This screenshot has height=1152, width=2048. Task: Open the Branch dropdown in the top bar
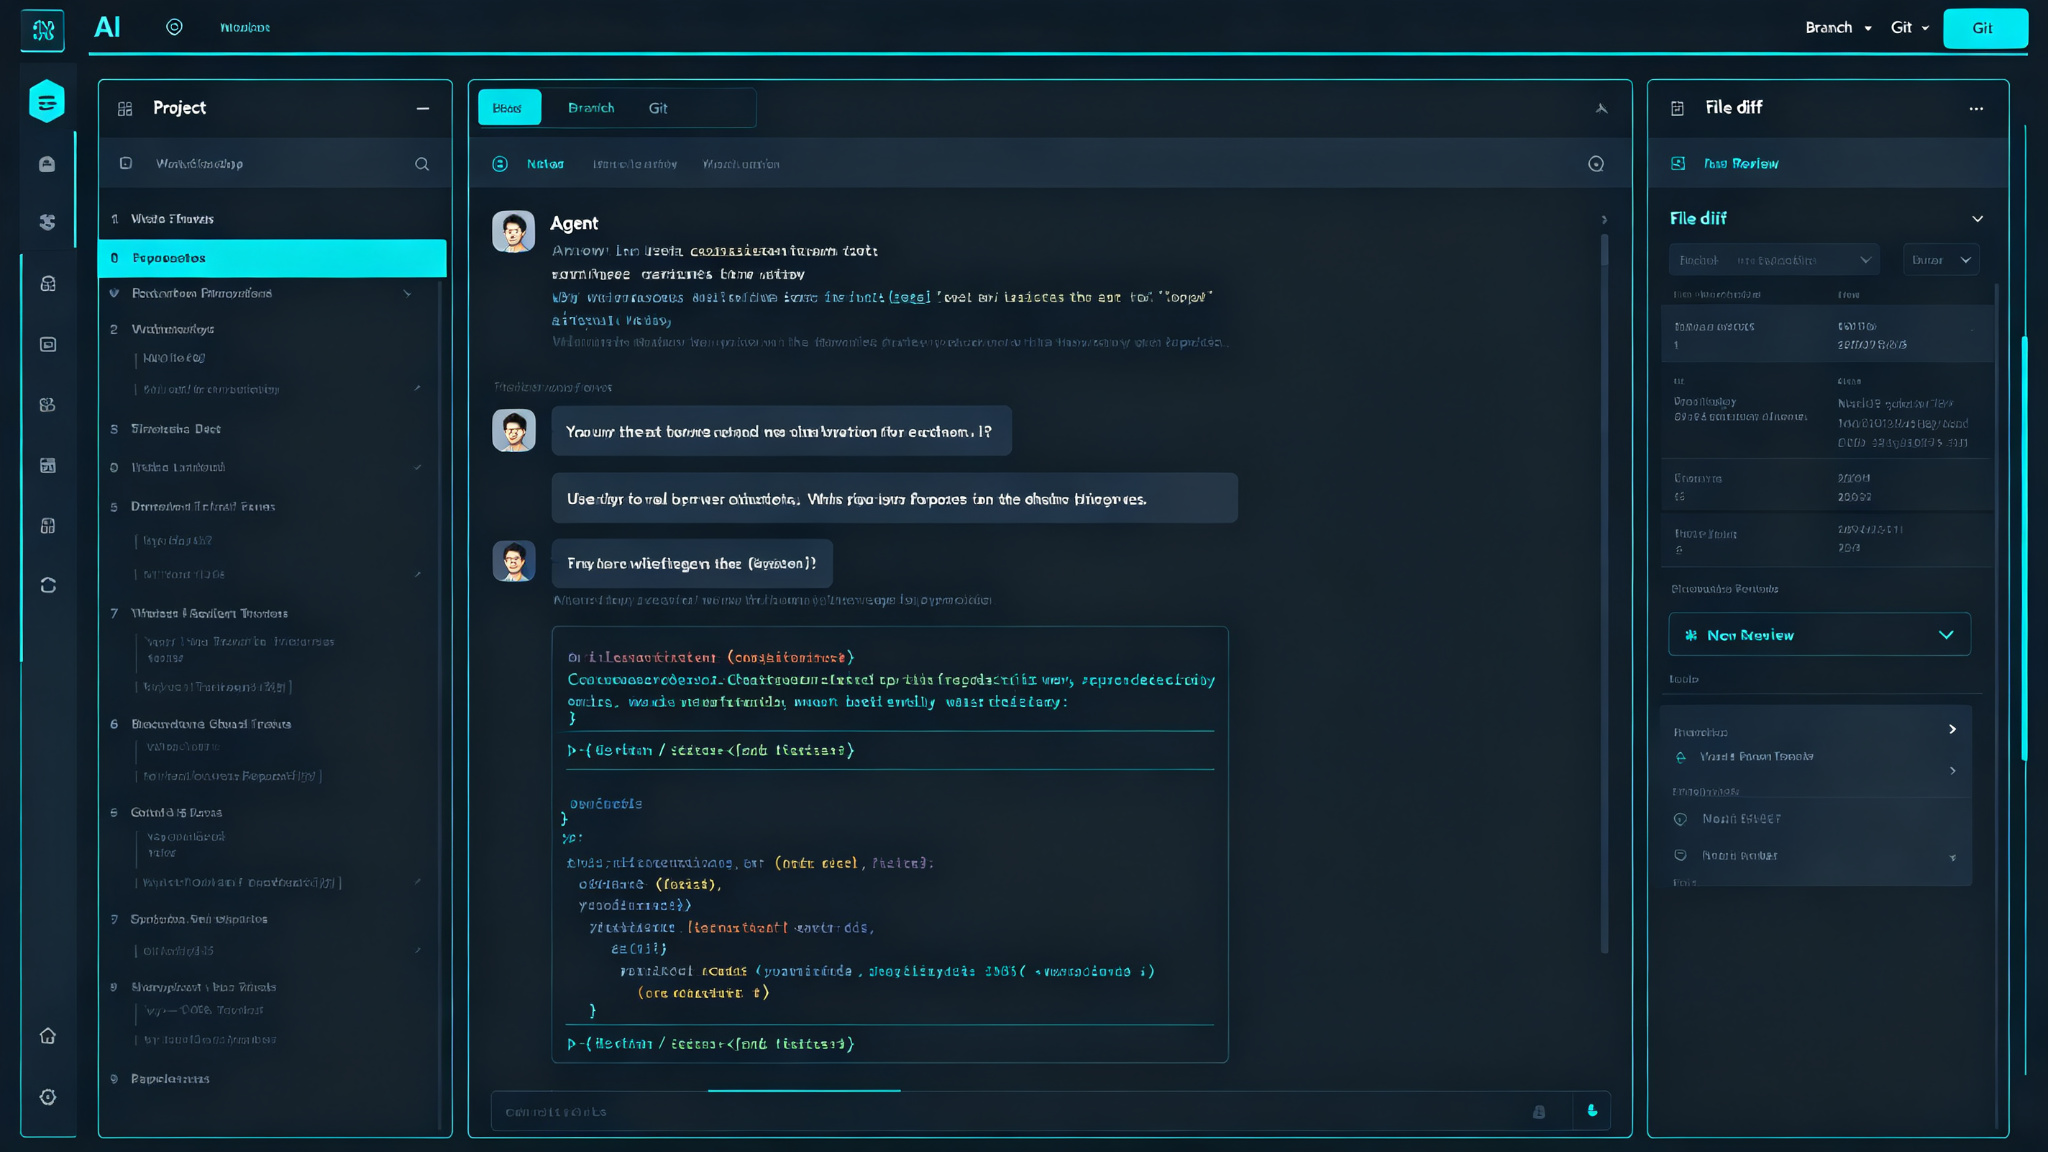click(1838, 28)
